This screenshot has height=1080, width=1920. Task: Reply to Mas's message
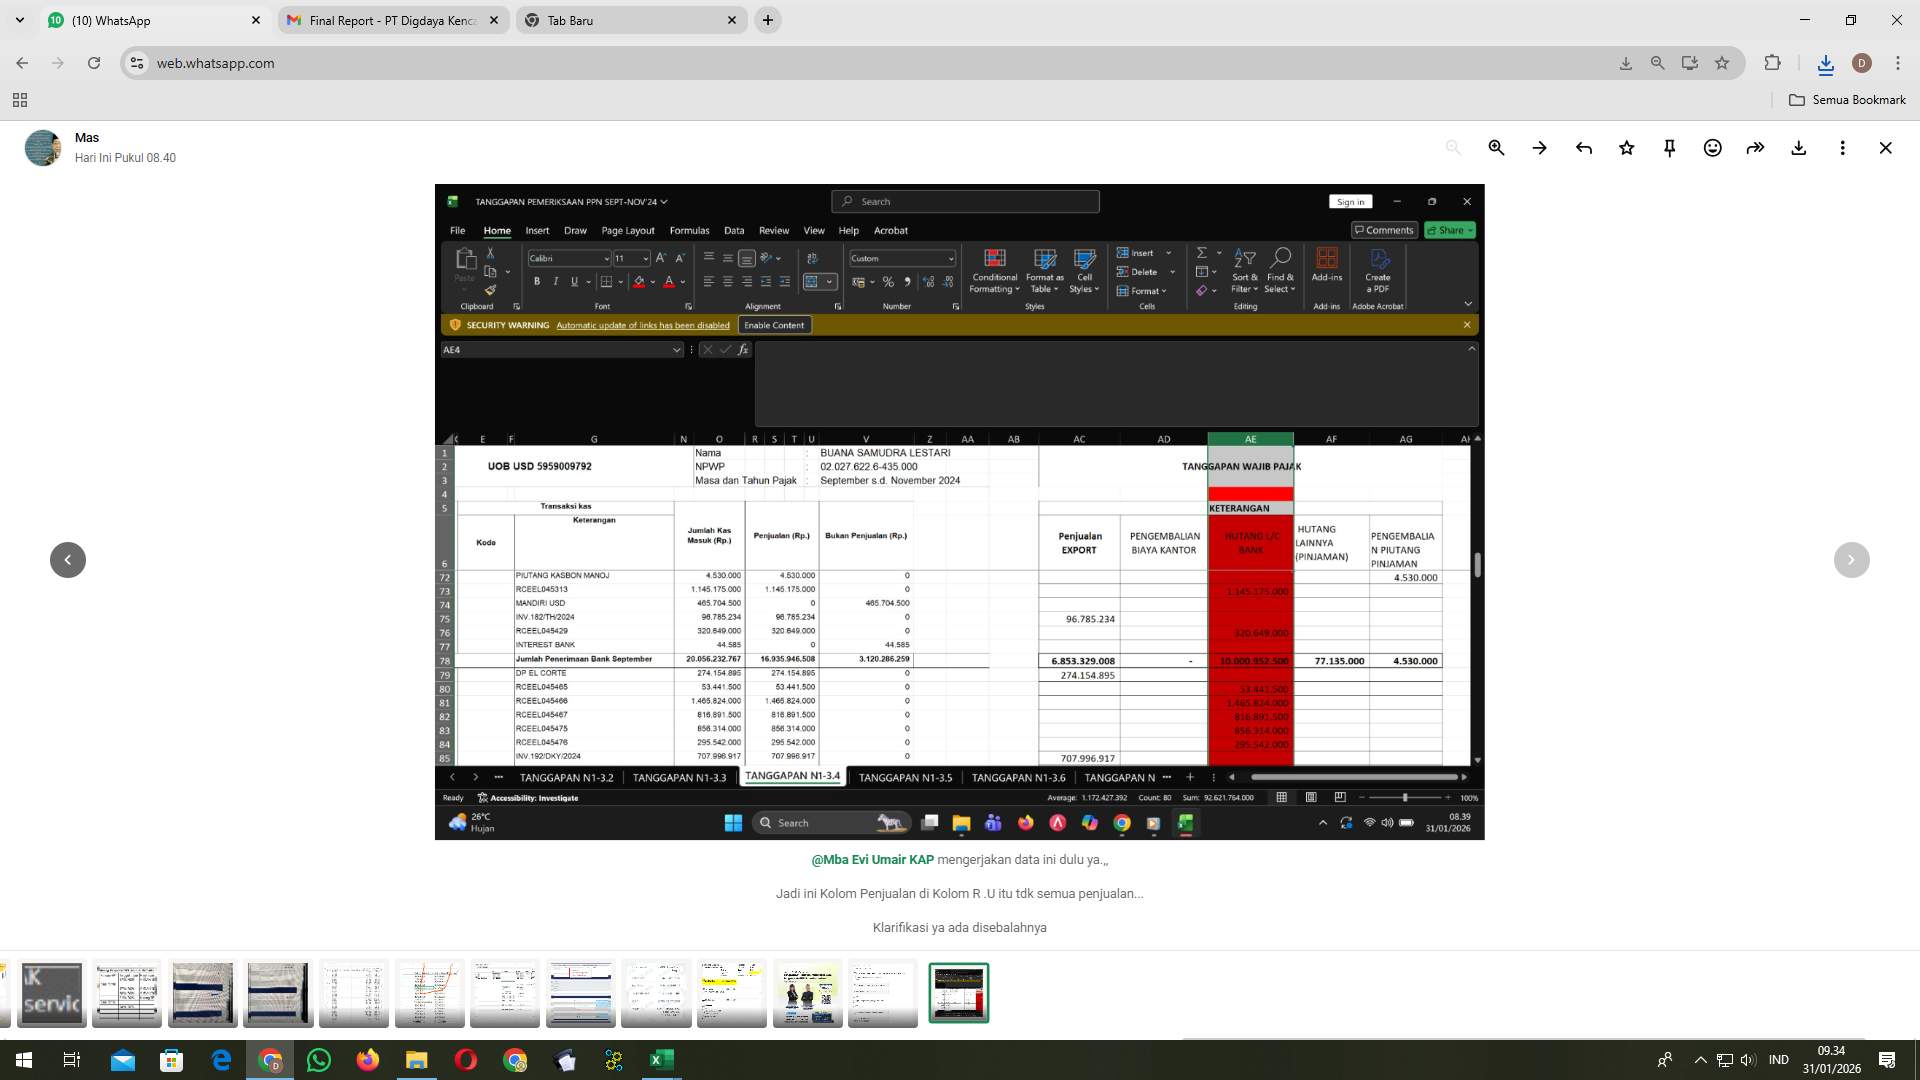click(x=1584, y=147)
